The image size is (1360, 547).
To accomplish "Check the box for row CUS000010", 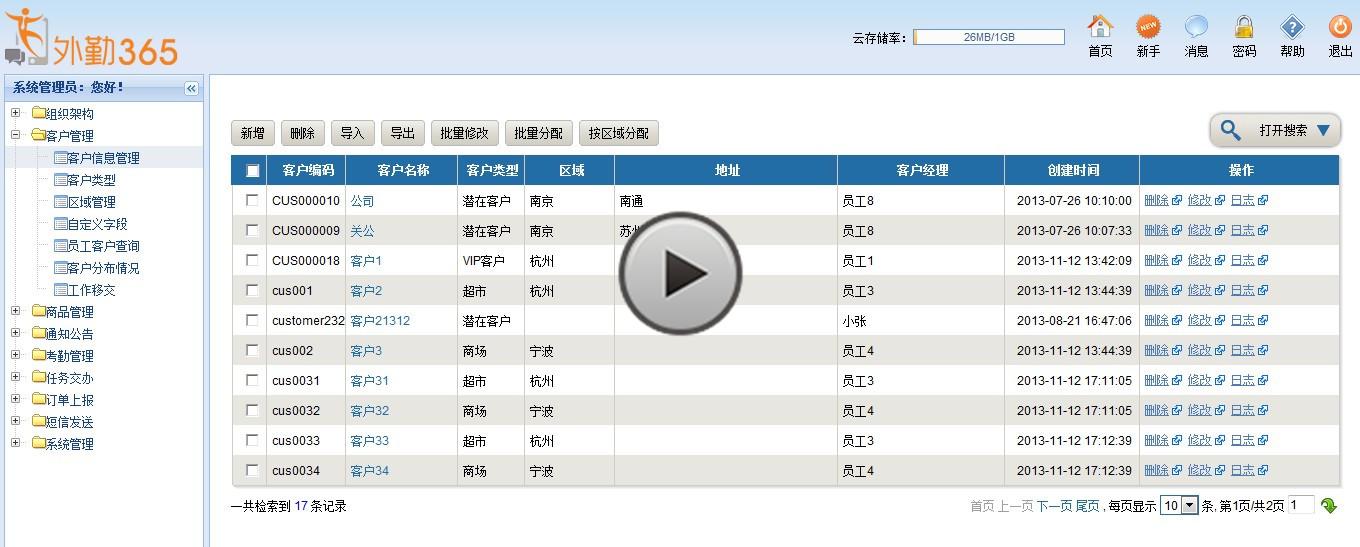I will pyautogui.click(x=252, y=200).
